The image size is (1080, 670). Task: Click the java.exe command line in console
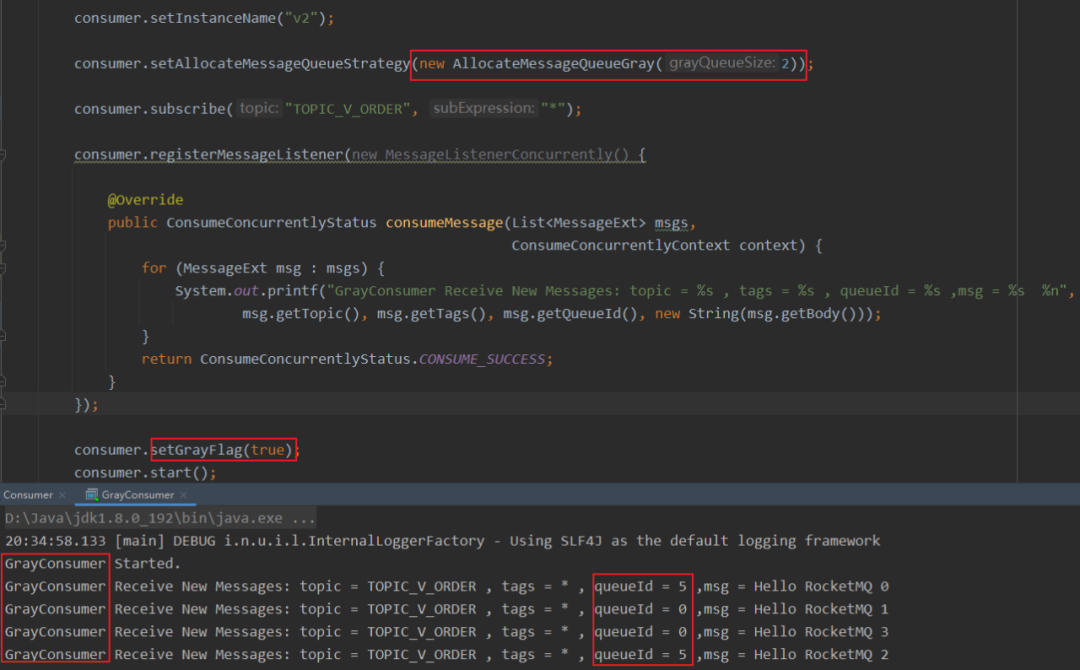(160, 518)
